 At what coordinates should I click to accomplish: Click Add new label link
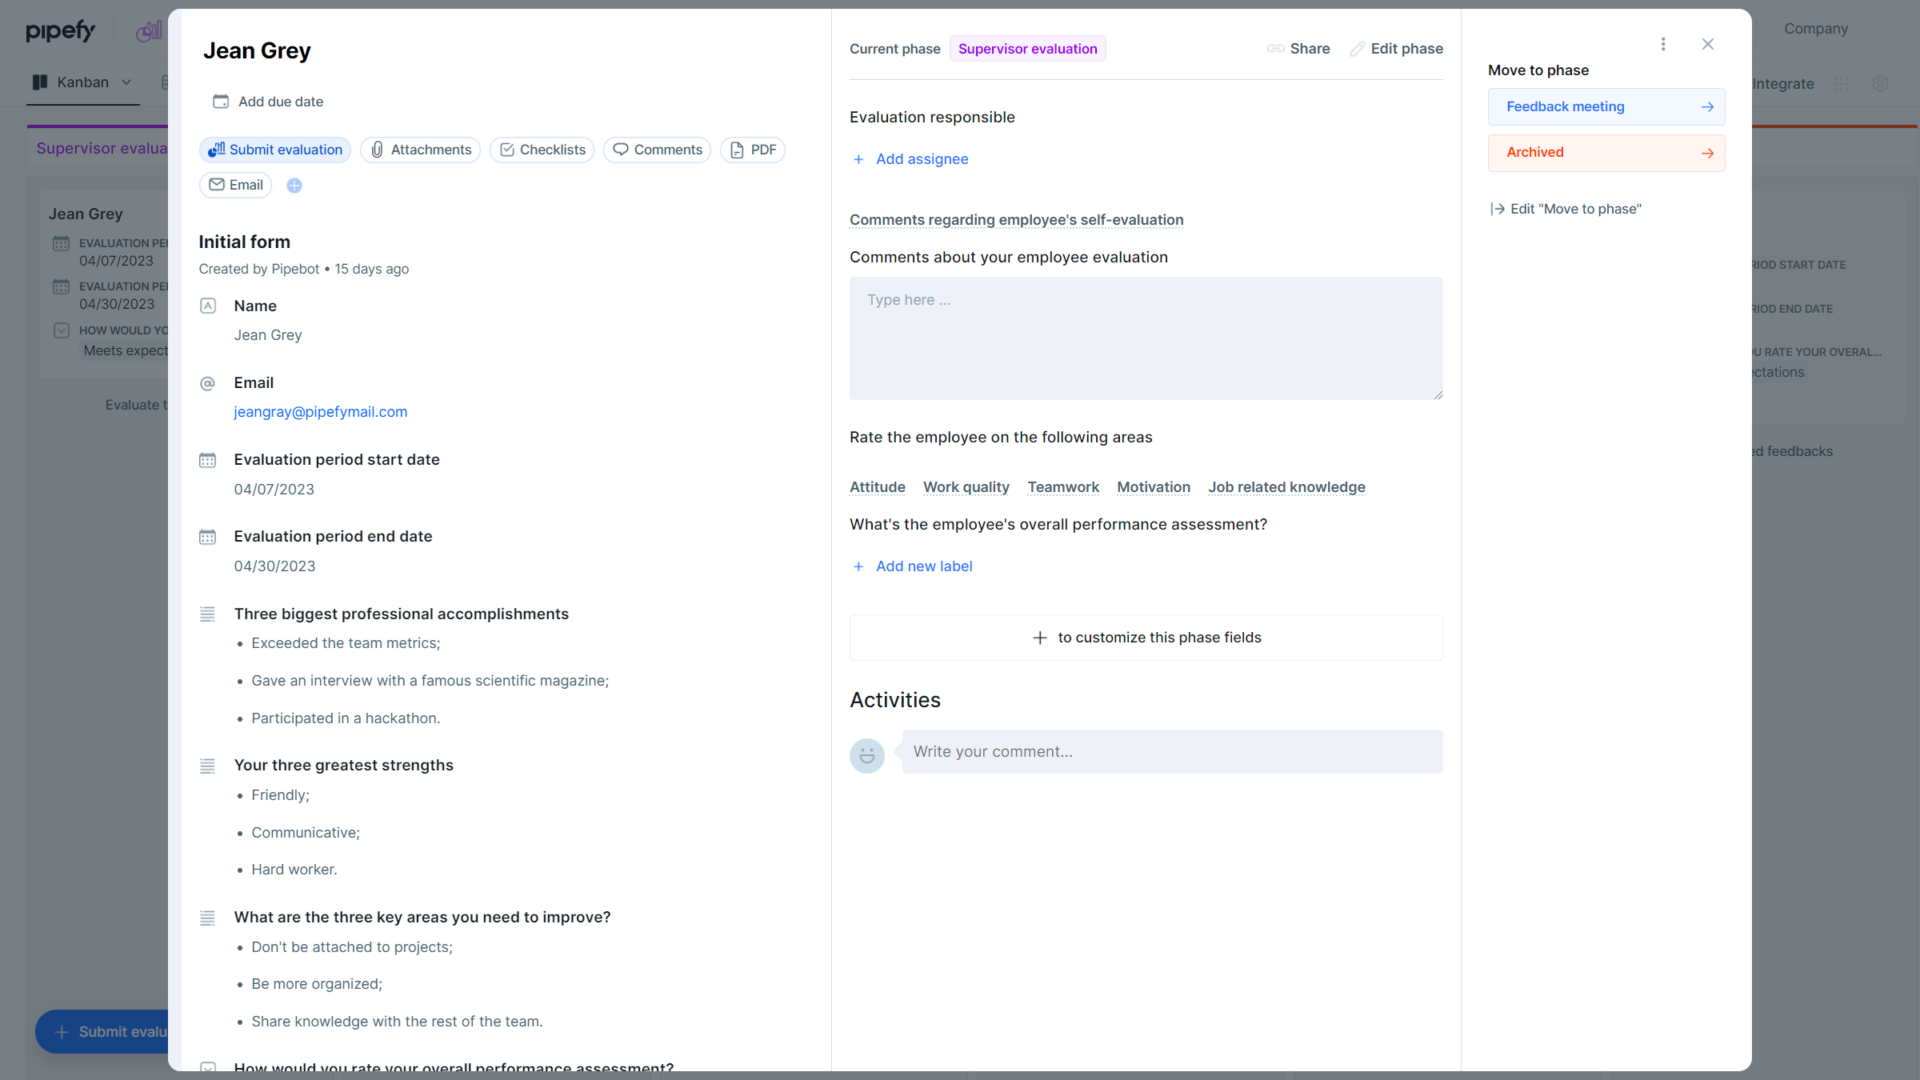click(924, 566)
